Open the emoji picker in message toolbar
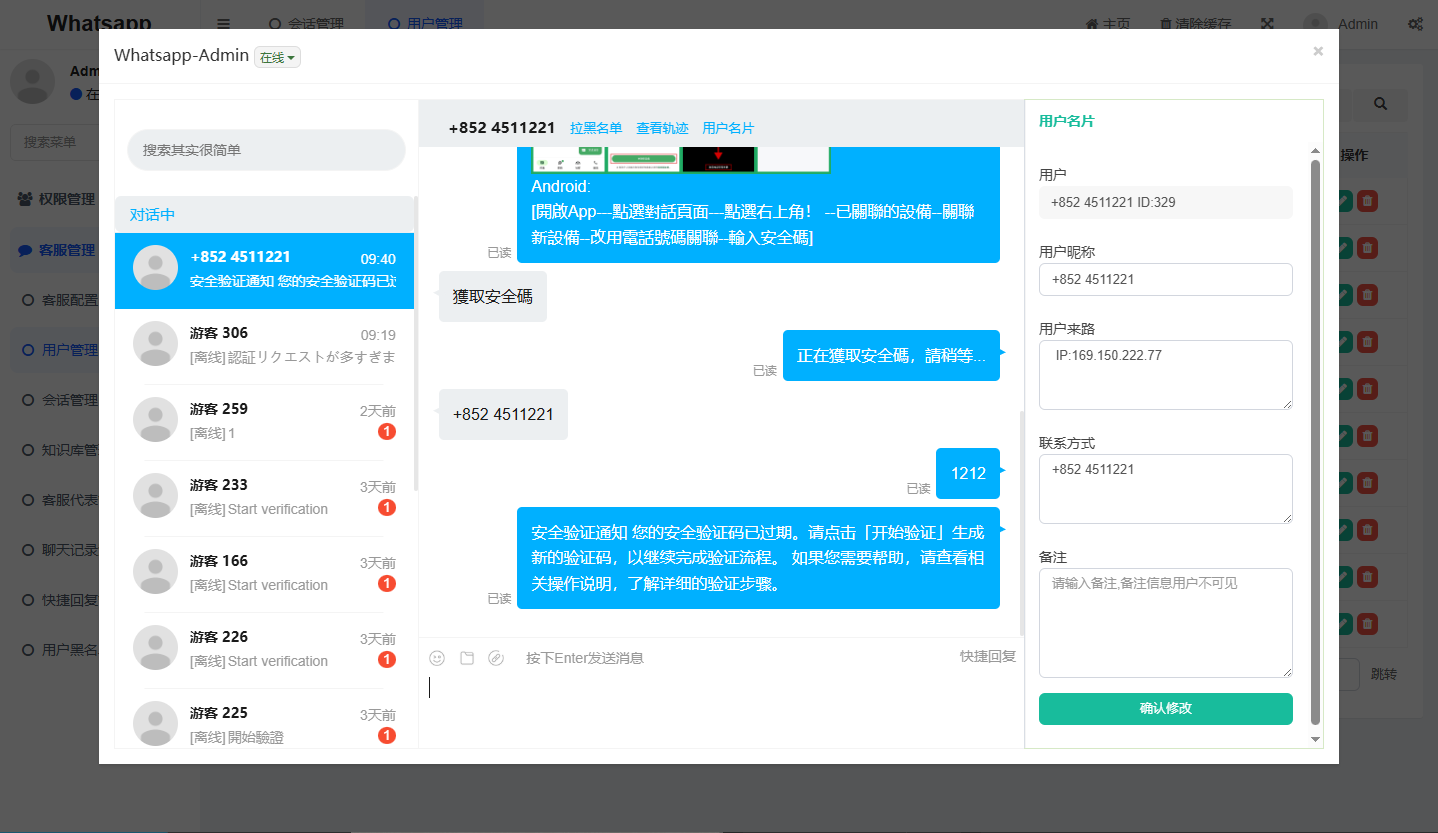This screenshot has height=833, width=1438. (437, 658)
